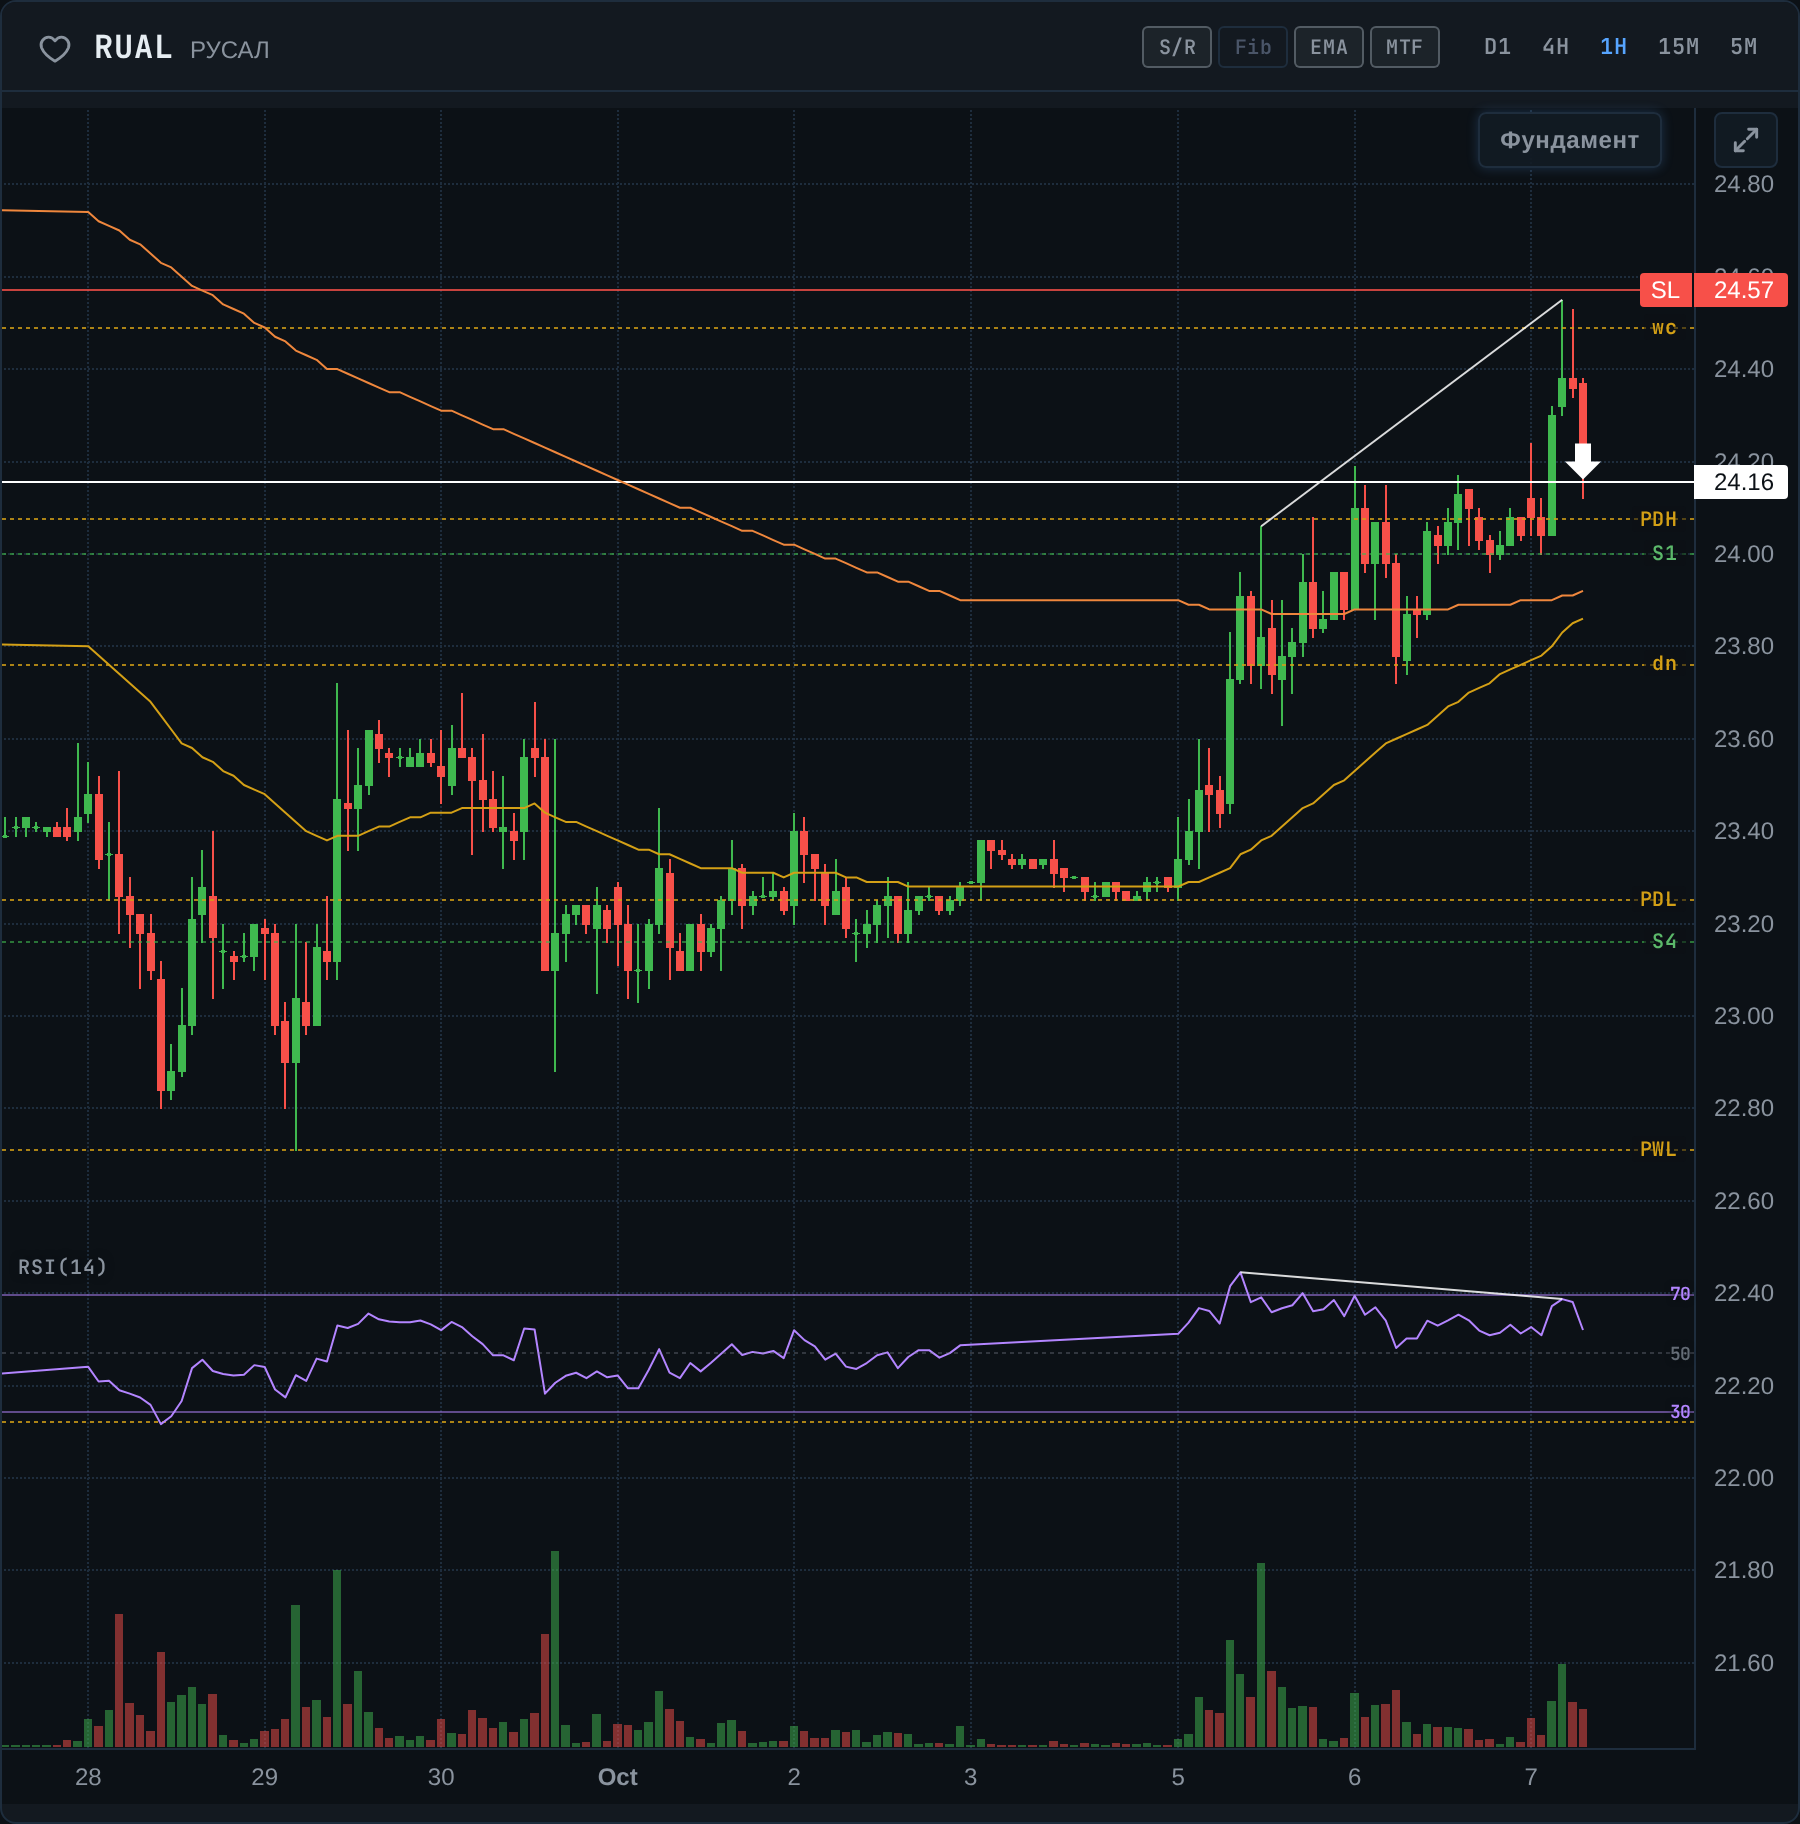
Task: Open the Фундамент panel
Action: [x=1569, y=140]
